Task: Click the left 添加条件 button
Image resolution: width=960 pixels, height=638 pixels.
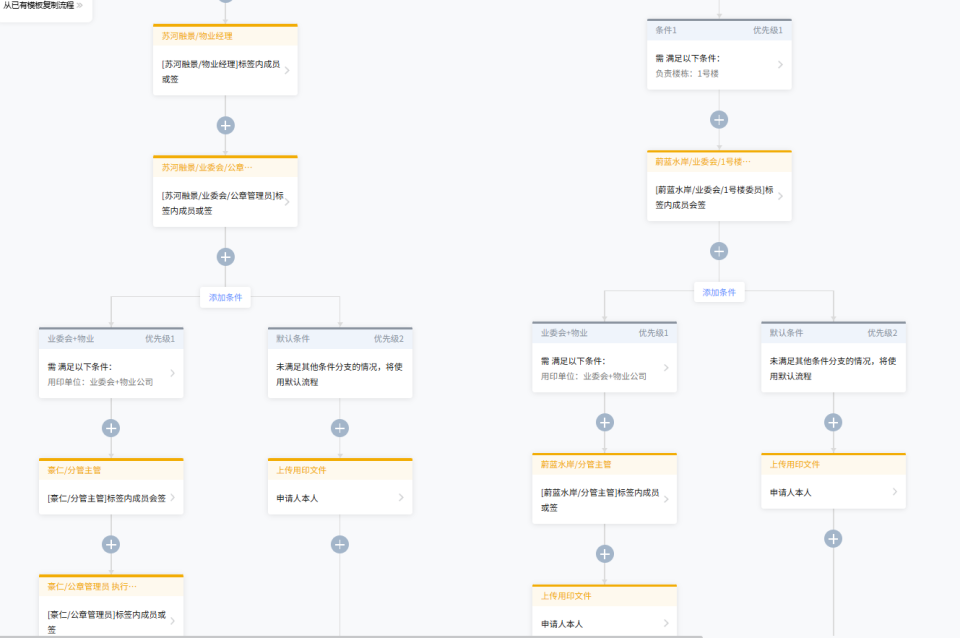Action: [225, 297]
